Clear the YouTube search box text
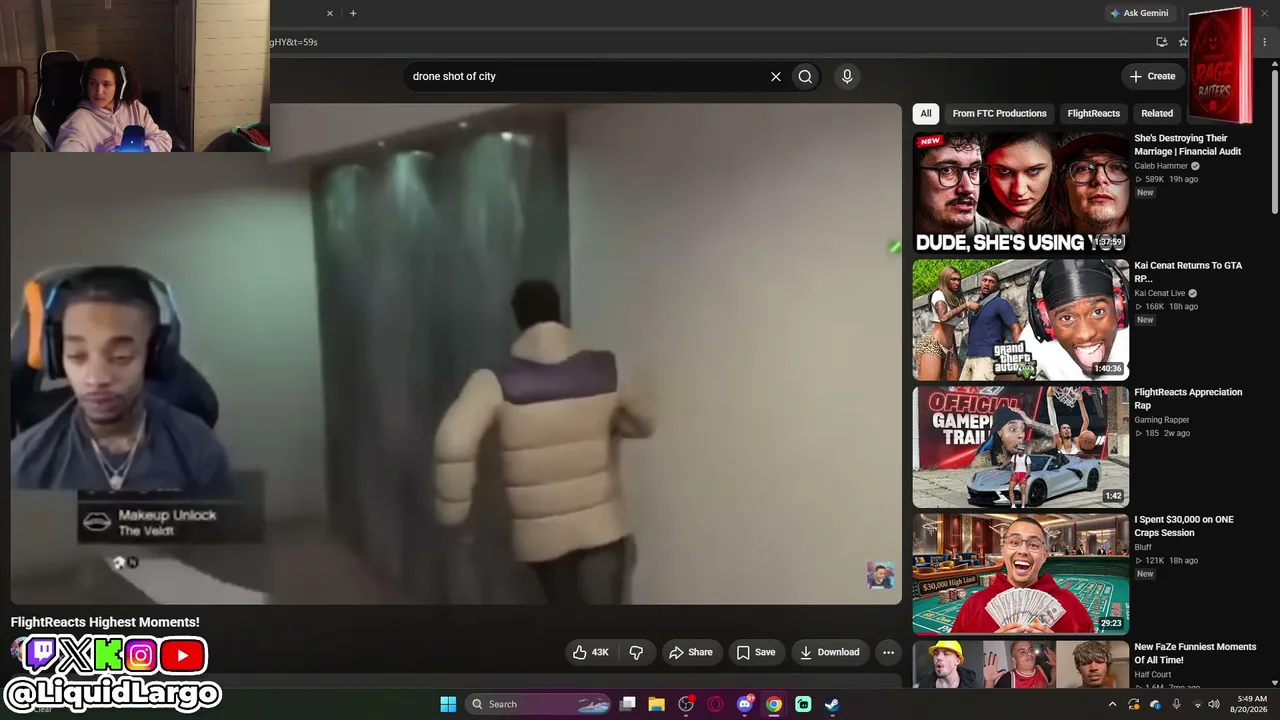Screen dimensions: 1280x720 (775, 76)
